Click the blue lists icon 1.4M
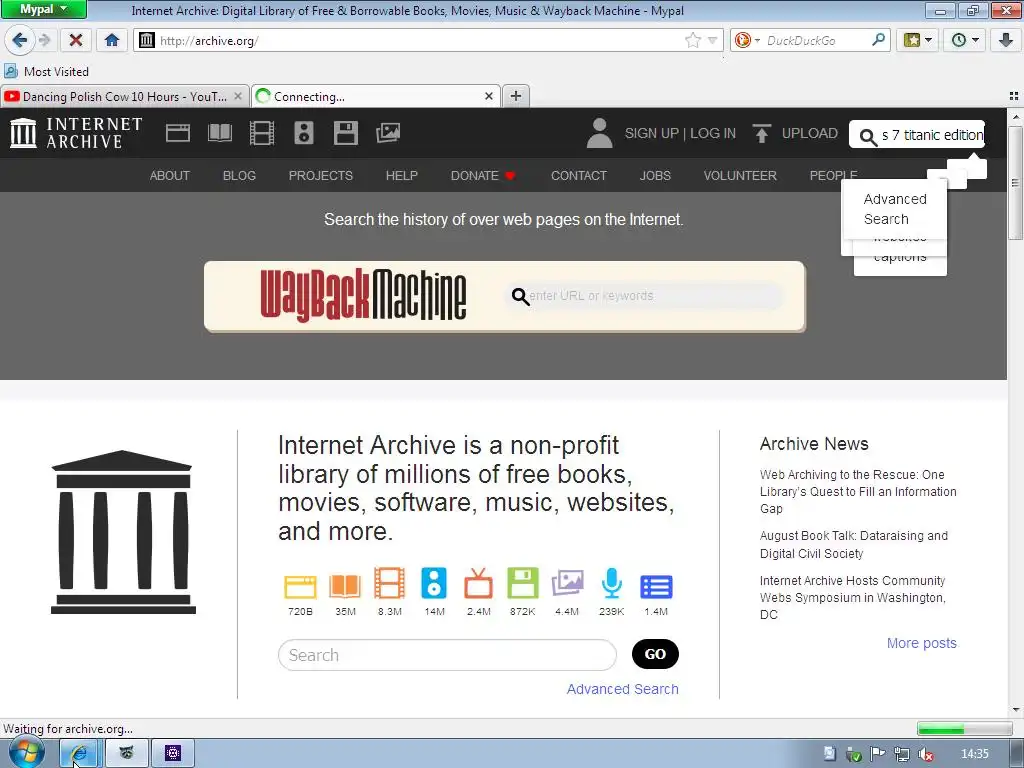This screenshot has width=1024, height=768. [656, 587]
